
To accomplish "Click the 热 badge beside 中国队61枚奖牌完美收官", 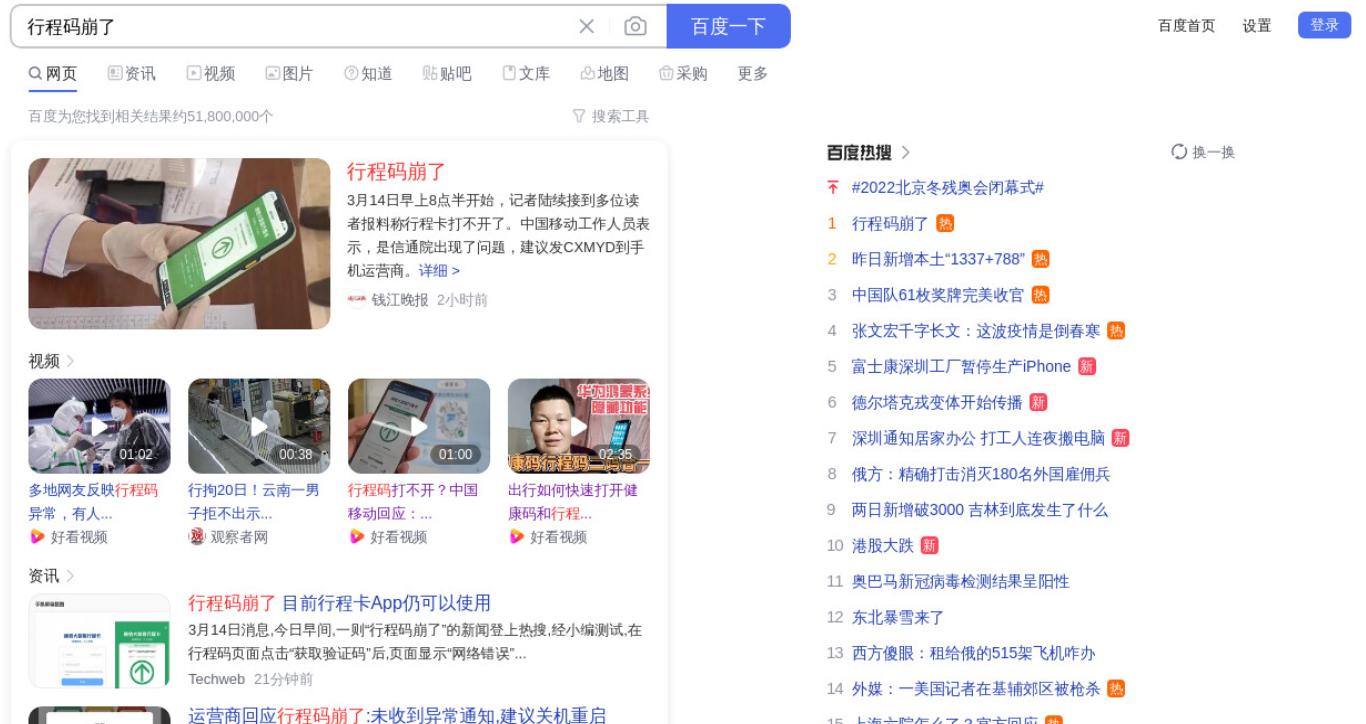I will [1040, 295].
